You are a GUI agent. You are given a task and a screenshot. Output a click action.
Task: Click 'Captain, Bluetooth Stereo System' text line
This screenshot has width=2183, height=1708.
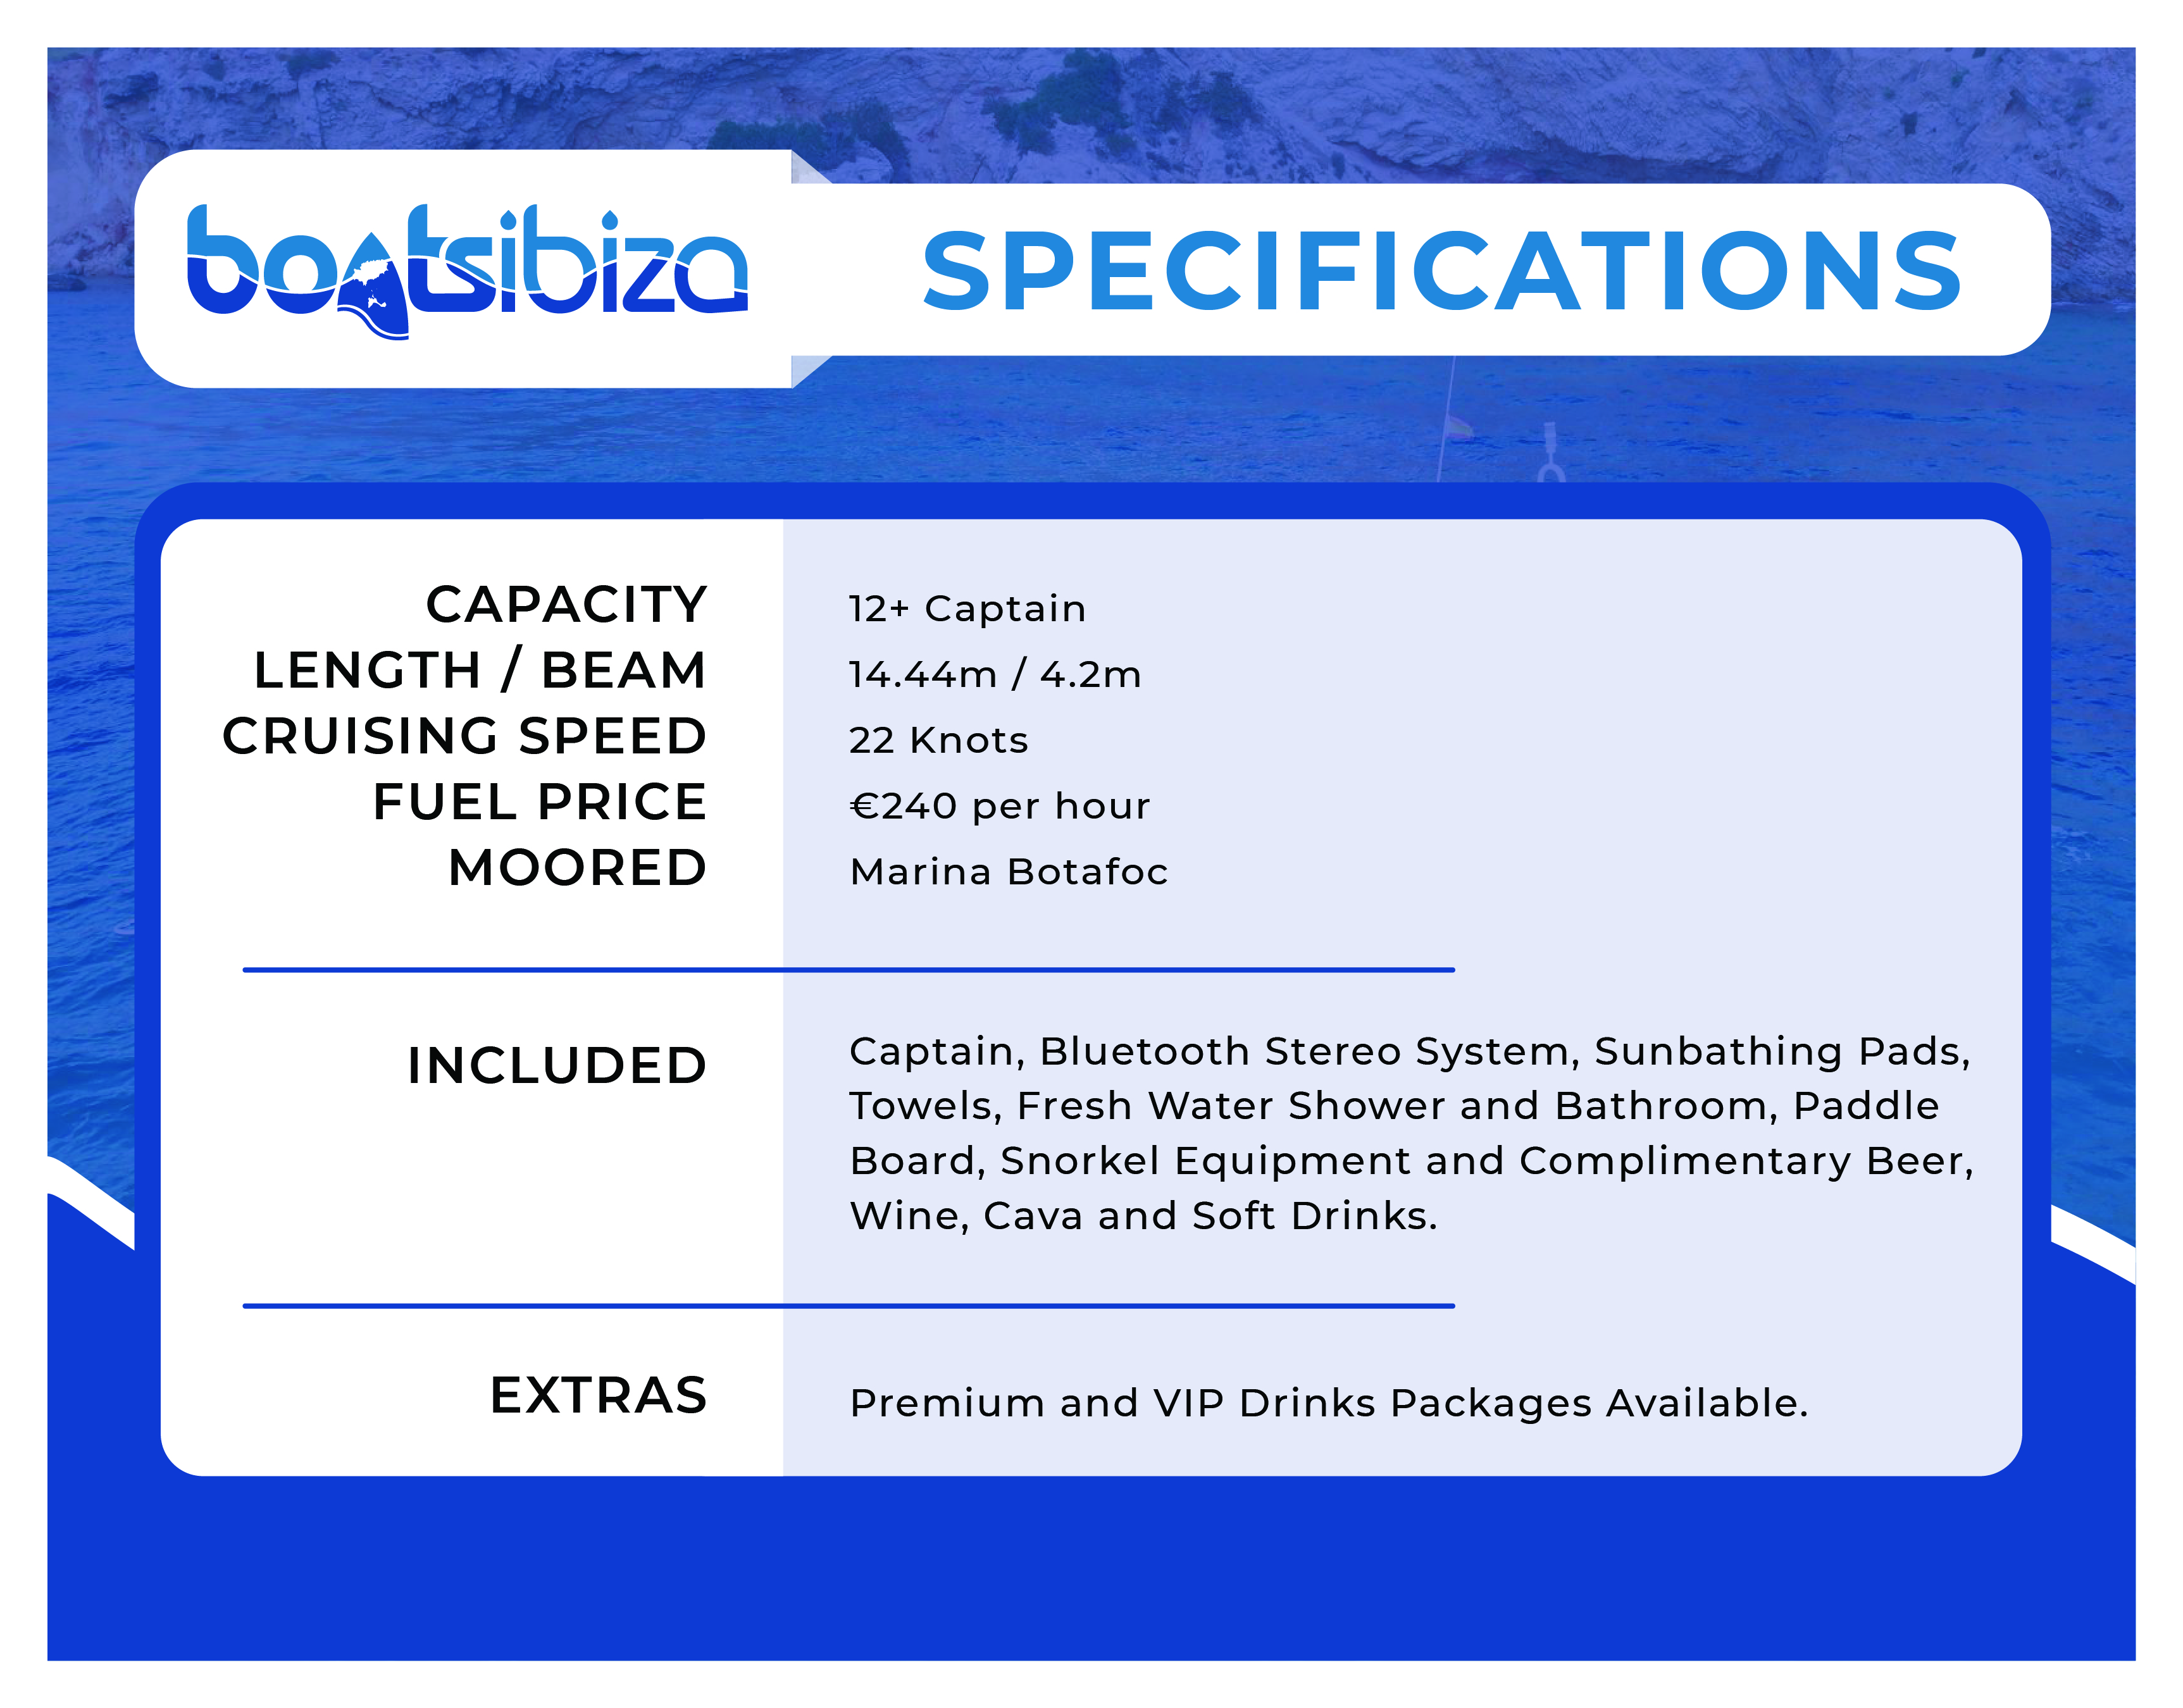coord(1409,1051)
